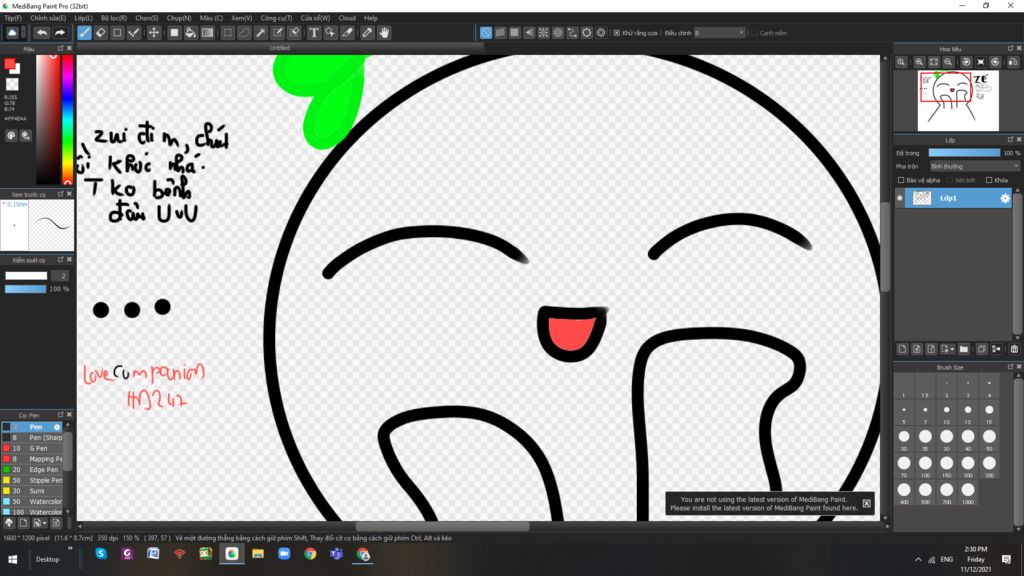Screen dimensions: 1024x576
Task: Select the G Pen brush
Action: point(33,449)
